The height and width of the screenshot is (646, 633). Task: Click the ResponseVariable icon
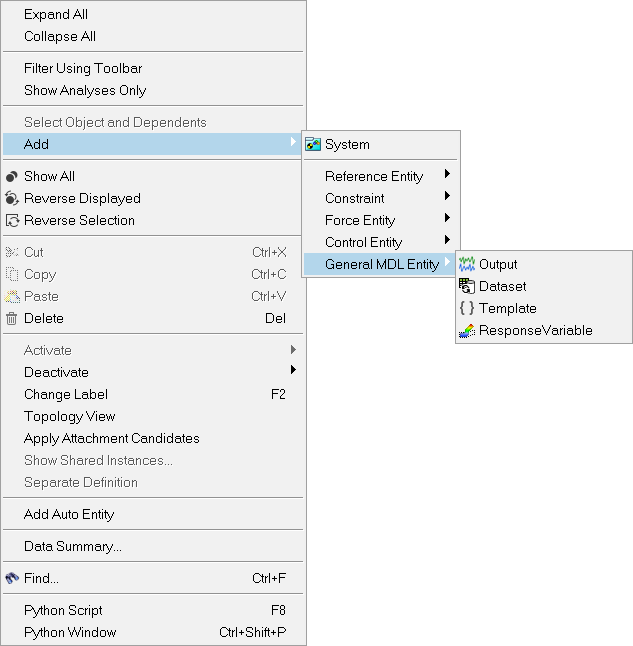[467, 331]
